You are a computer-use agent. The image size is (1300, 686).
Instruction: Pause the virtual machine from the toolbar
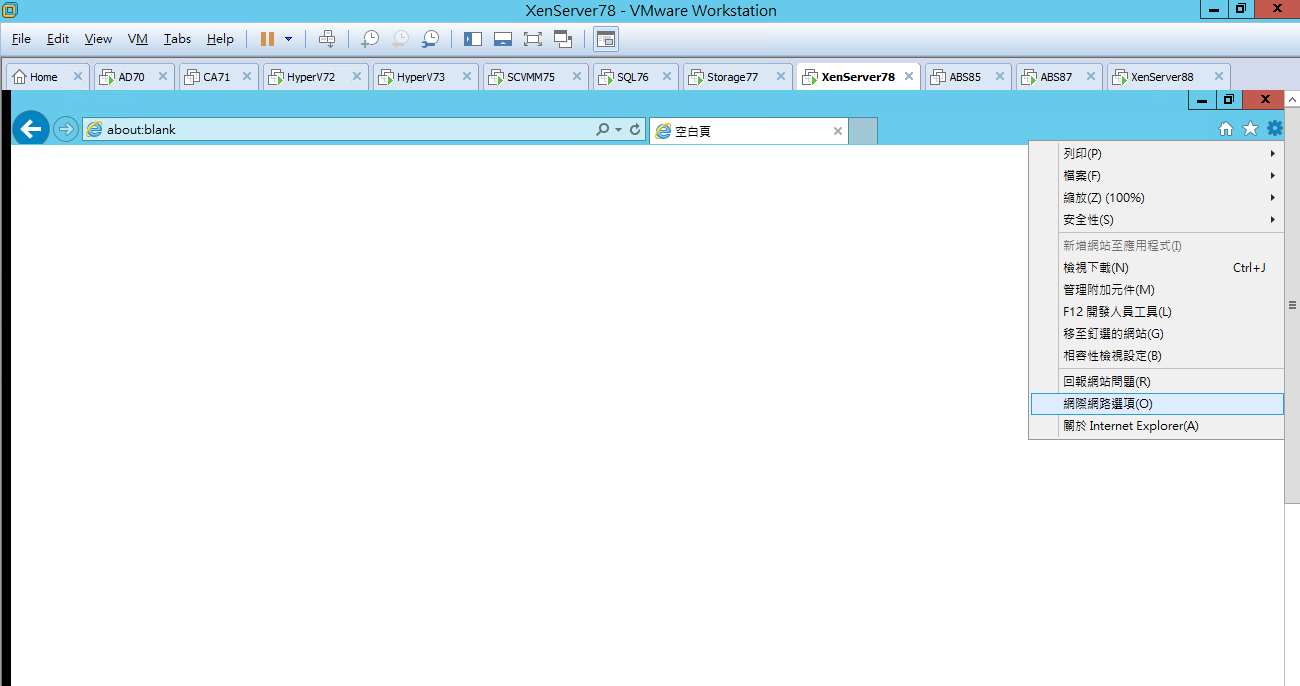tap(267, 39)
